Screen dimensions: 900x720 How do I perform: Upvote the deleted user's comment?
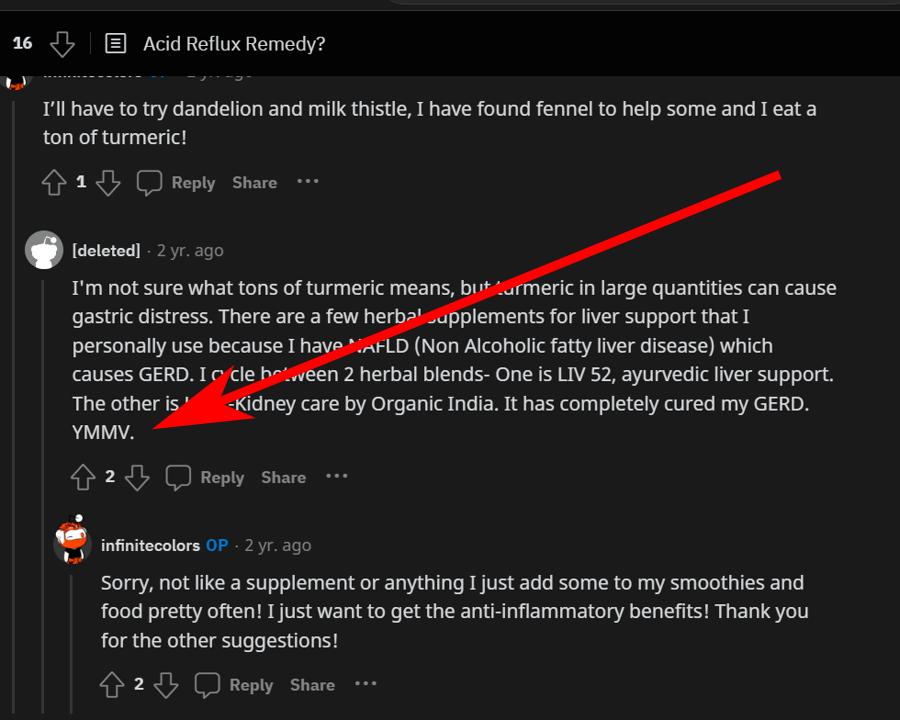pos(84,477)
